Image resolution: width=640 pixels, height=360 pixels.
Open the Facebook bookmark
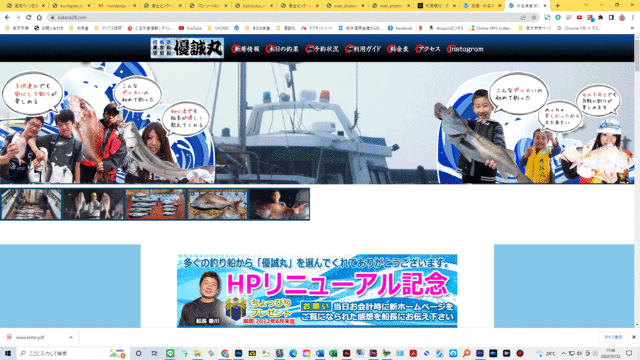(x=400, y=28)
